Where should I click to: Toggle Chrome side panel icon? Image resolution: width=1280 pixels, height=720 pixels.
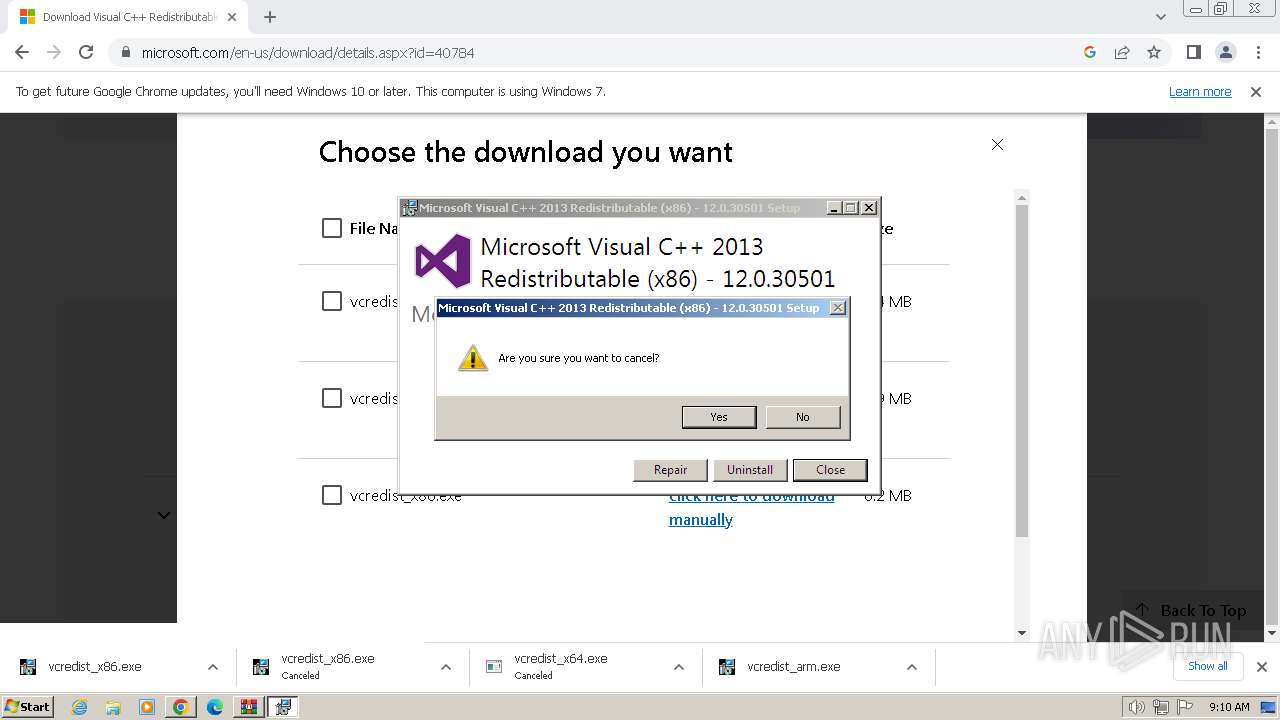tap(1193, 52)
